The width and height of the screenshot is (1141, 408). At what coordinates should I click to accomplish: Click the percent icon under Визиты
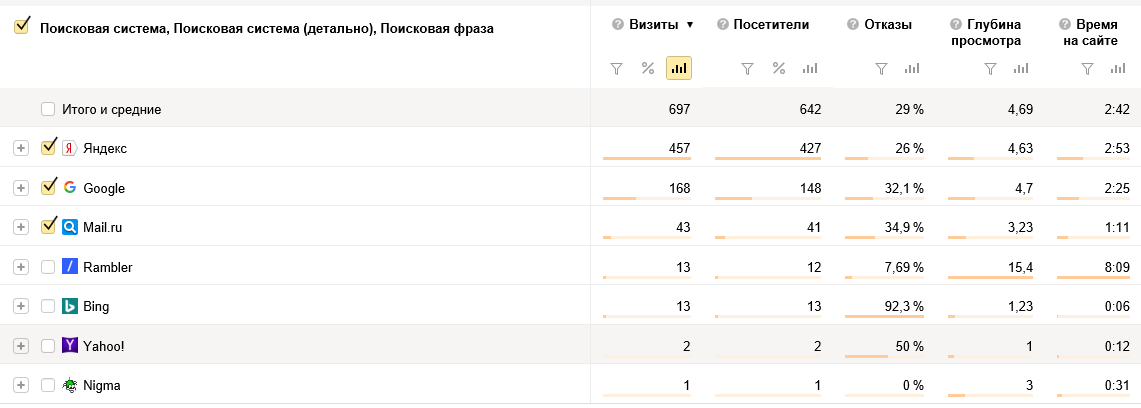[648, 68]
